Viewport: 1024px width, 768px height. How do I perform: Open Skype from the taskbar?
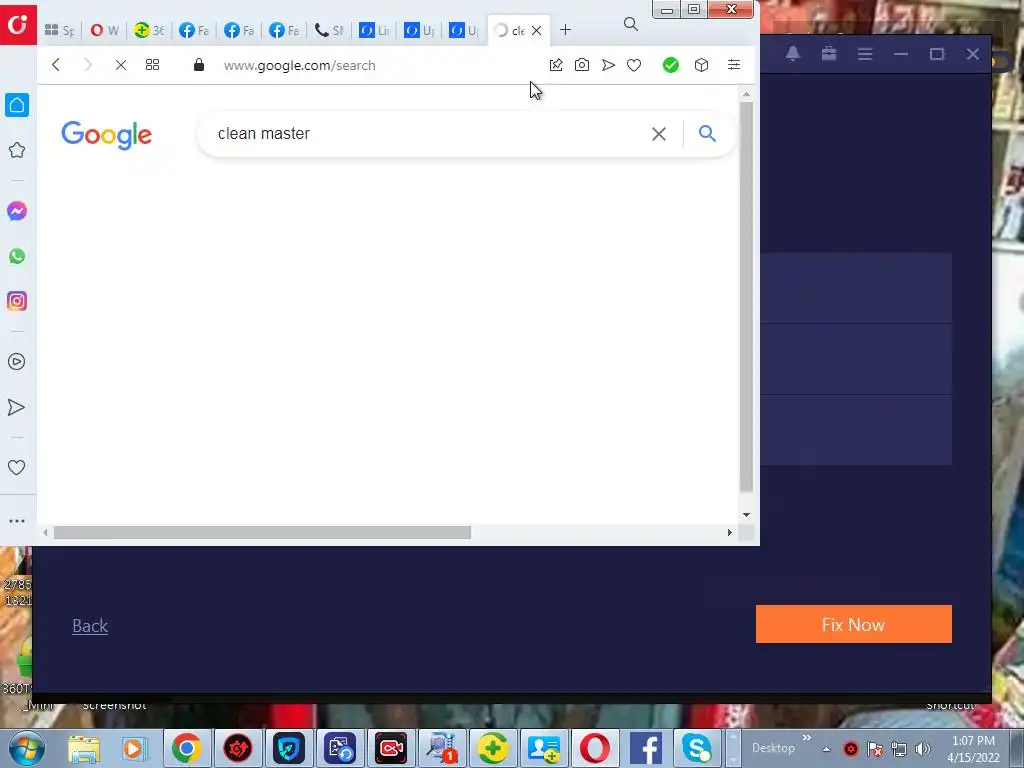tap(697, 748)
